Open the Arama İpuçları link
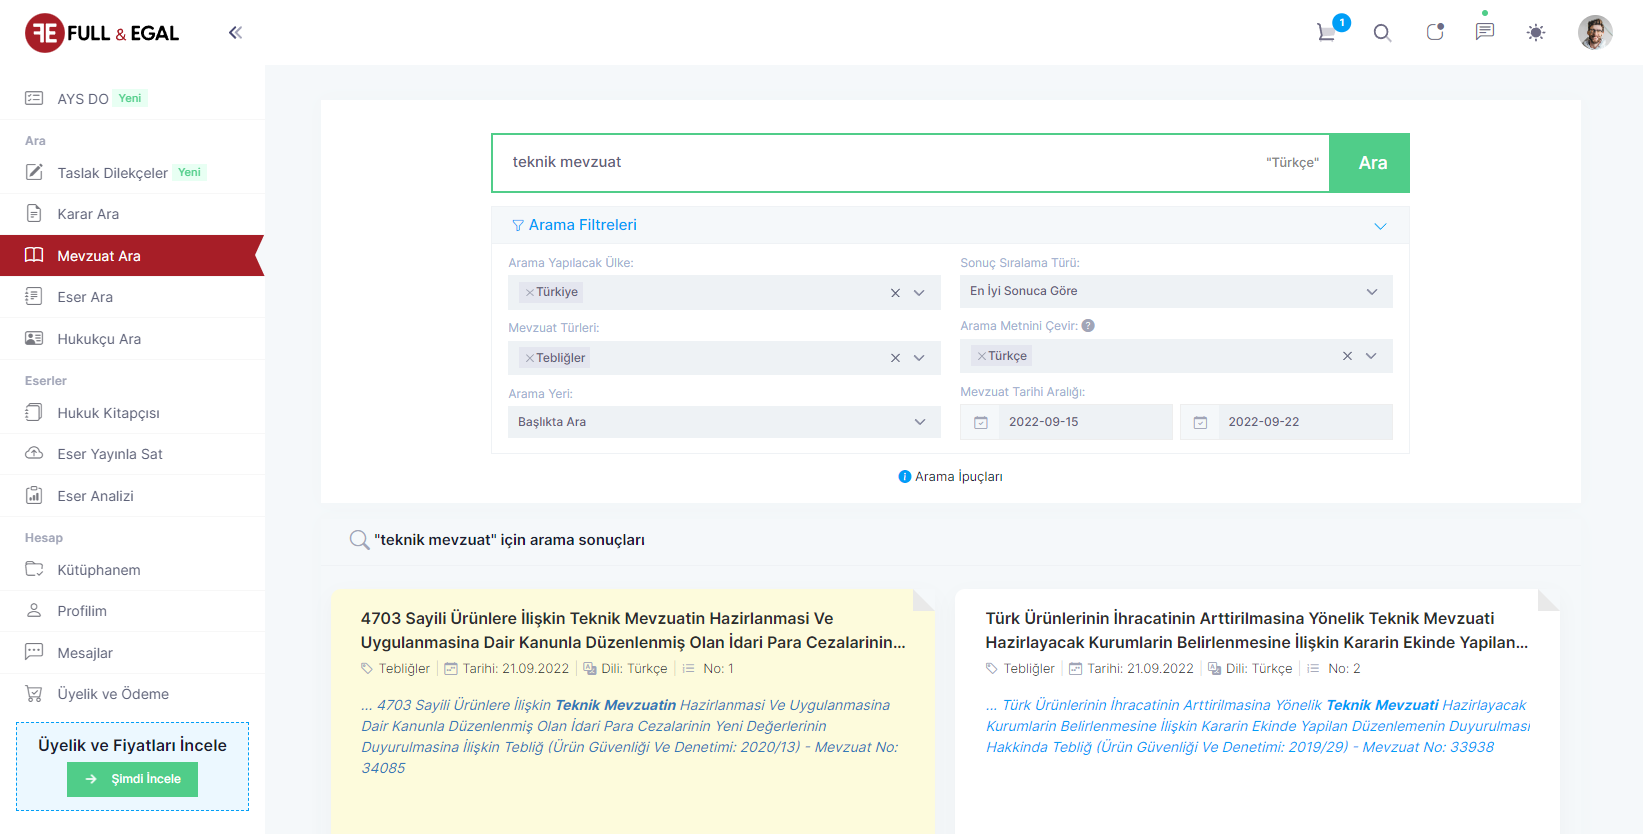The height and width of the screenshot is (834, 1643). pos(951,477)
